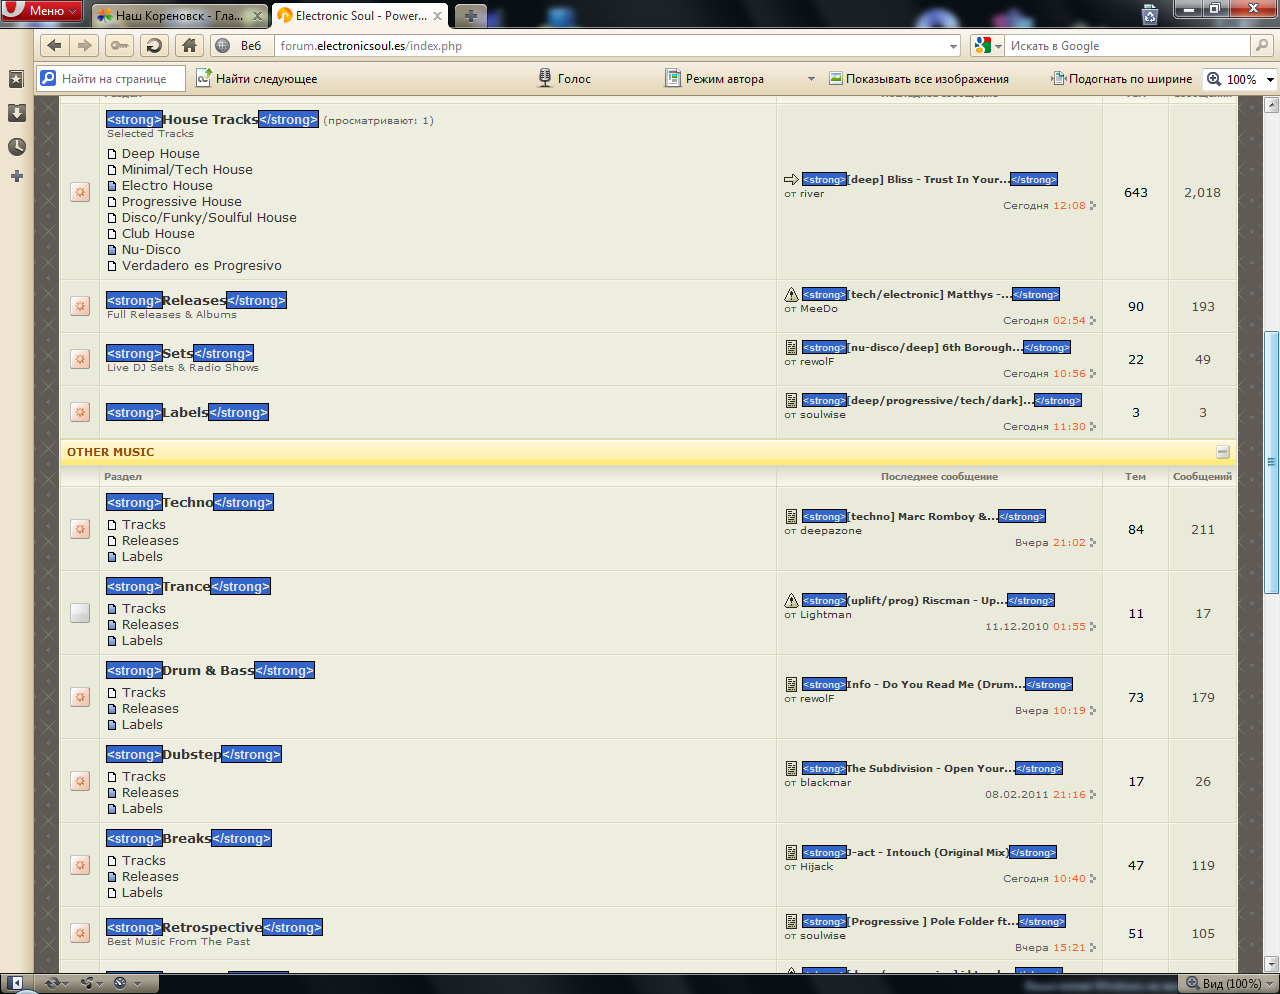
Task: Open the Labels forum link
Action: [x=185, y=412]
